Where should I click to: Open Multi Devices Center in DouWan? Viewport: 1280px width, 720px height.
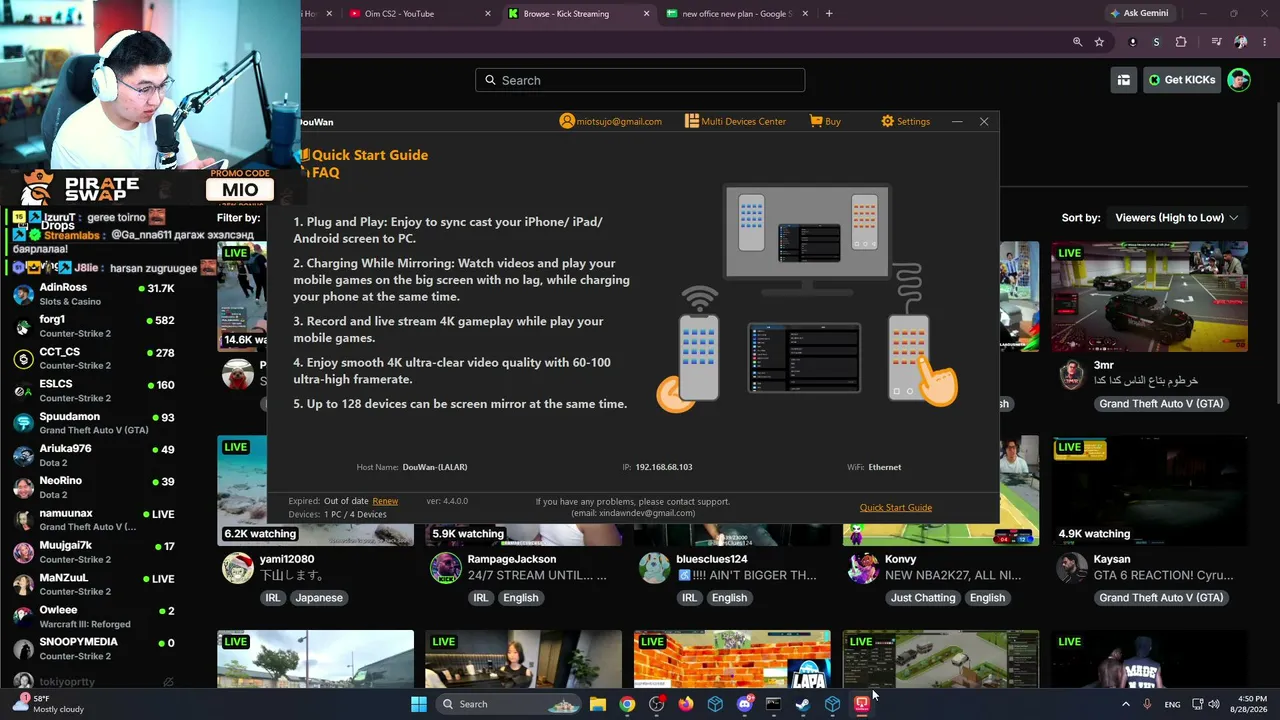coord(735,121)
